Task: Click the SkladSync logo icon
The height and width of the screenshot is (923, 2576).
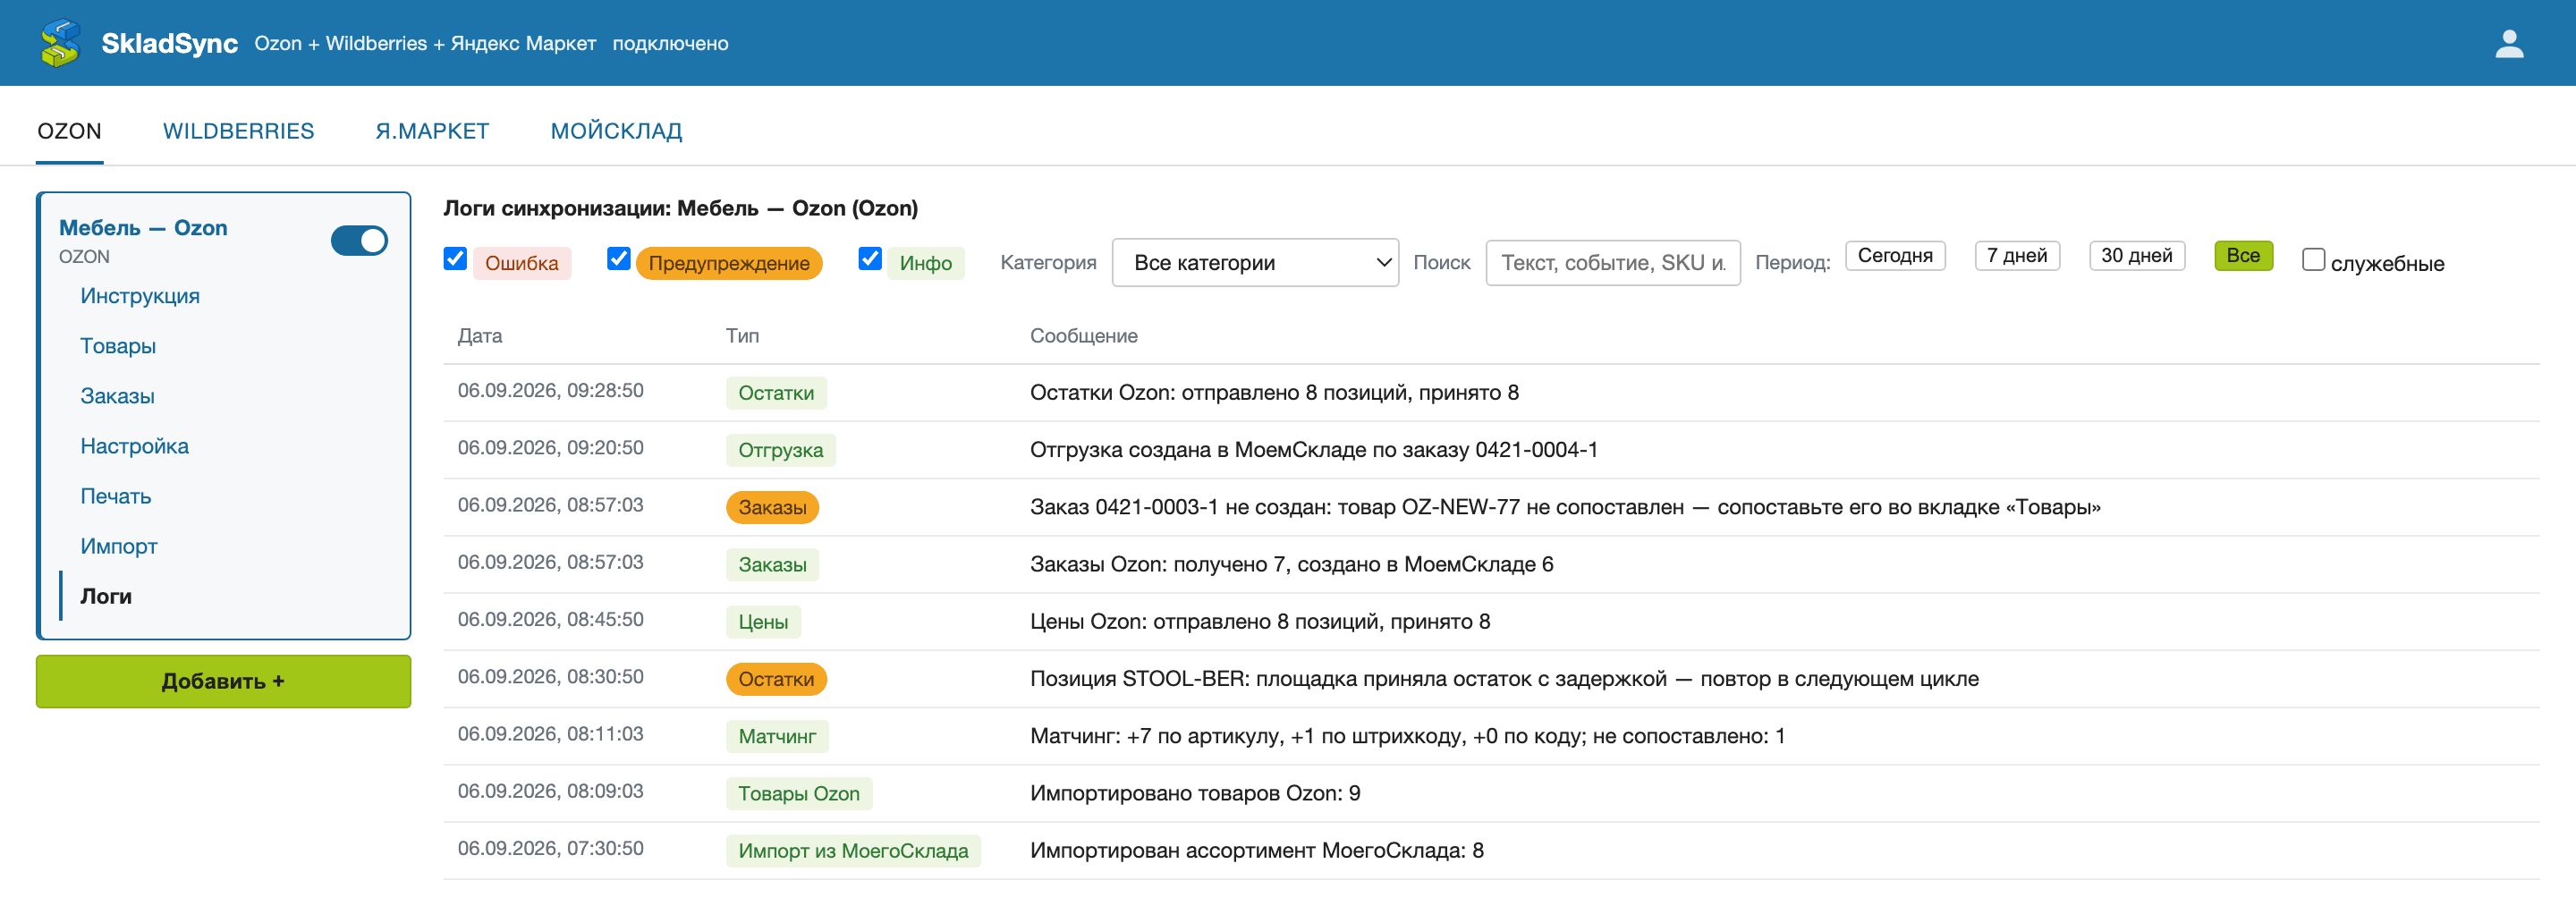Action: [x=60, y=43]
